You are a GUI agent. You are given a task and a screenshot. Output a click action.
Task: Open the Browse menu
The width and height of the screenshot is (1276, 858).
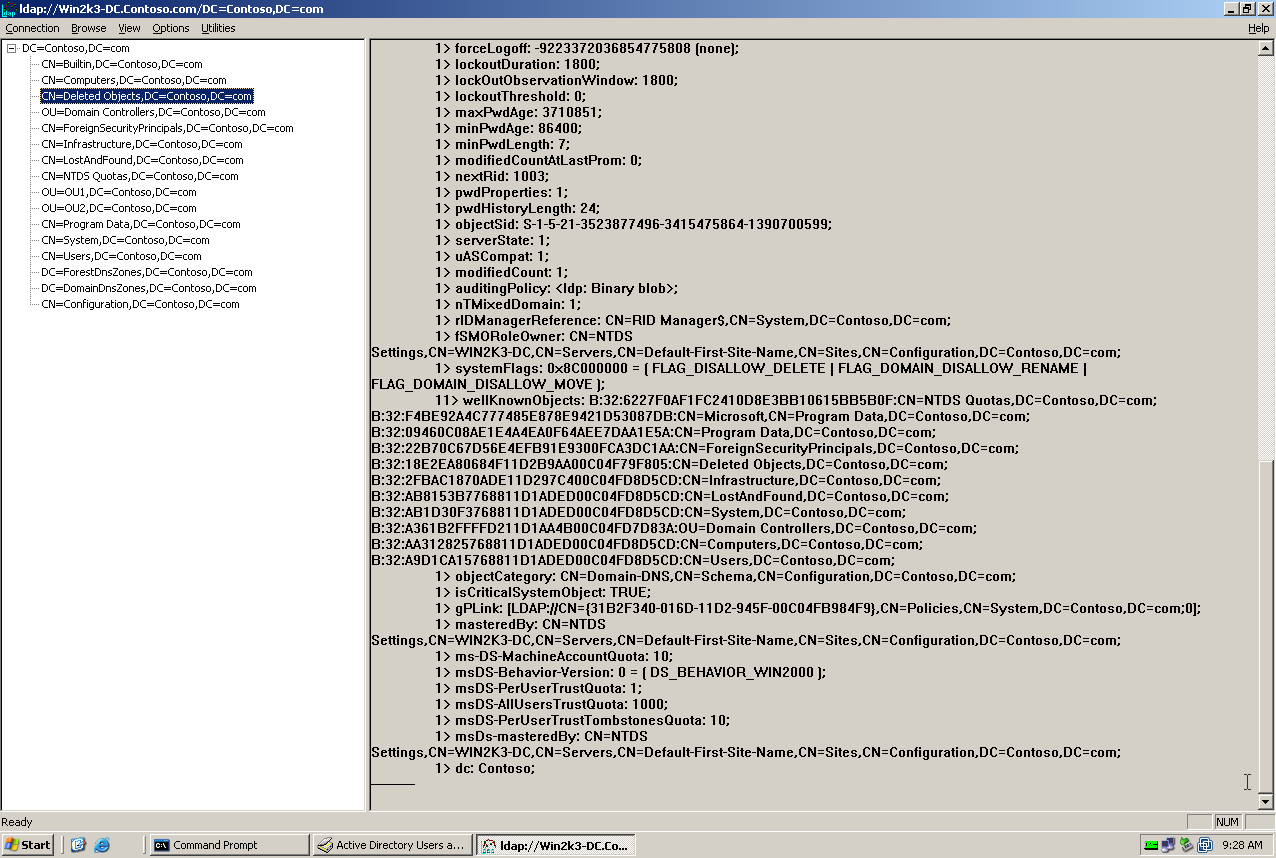(x=88, y=28)
